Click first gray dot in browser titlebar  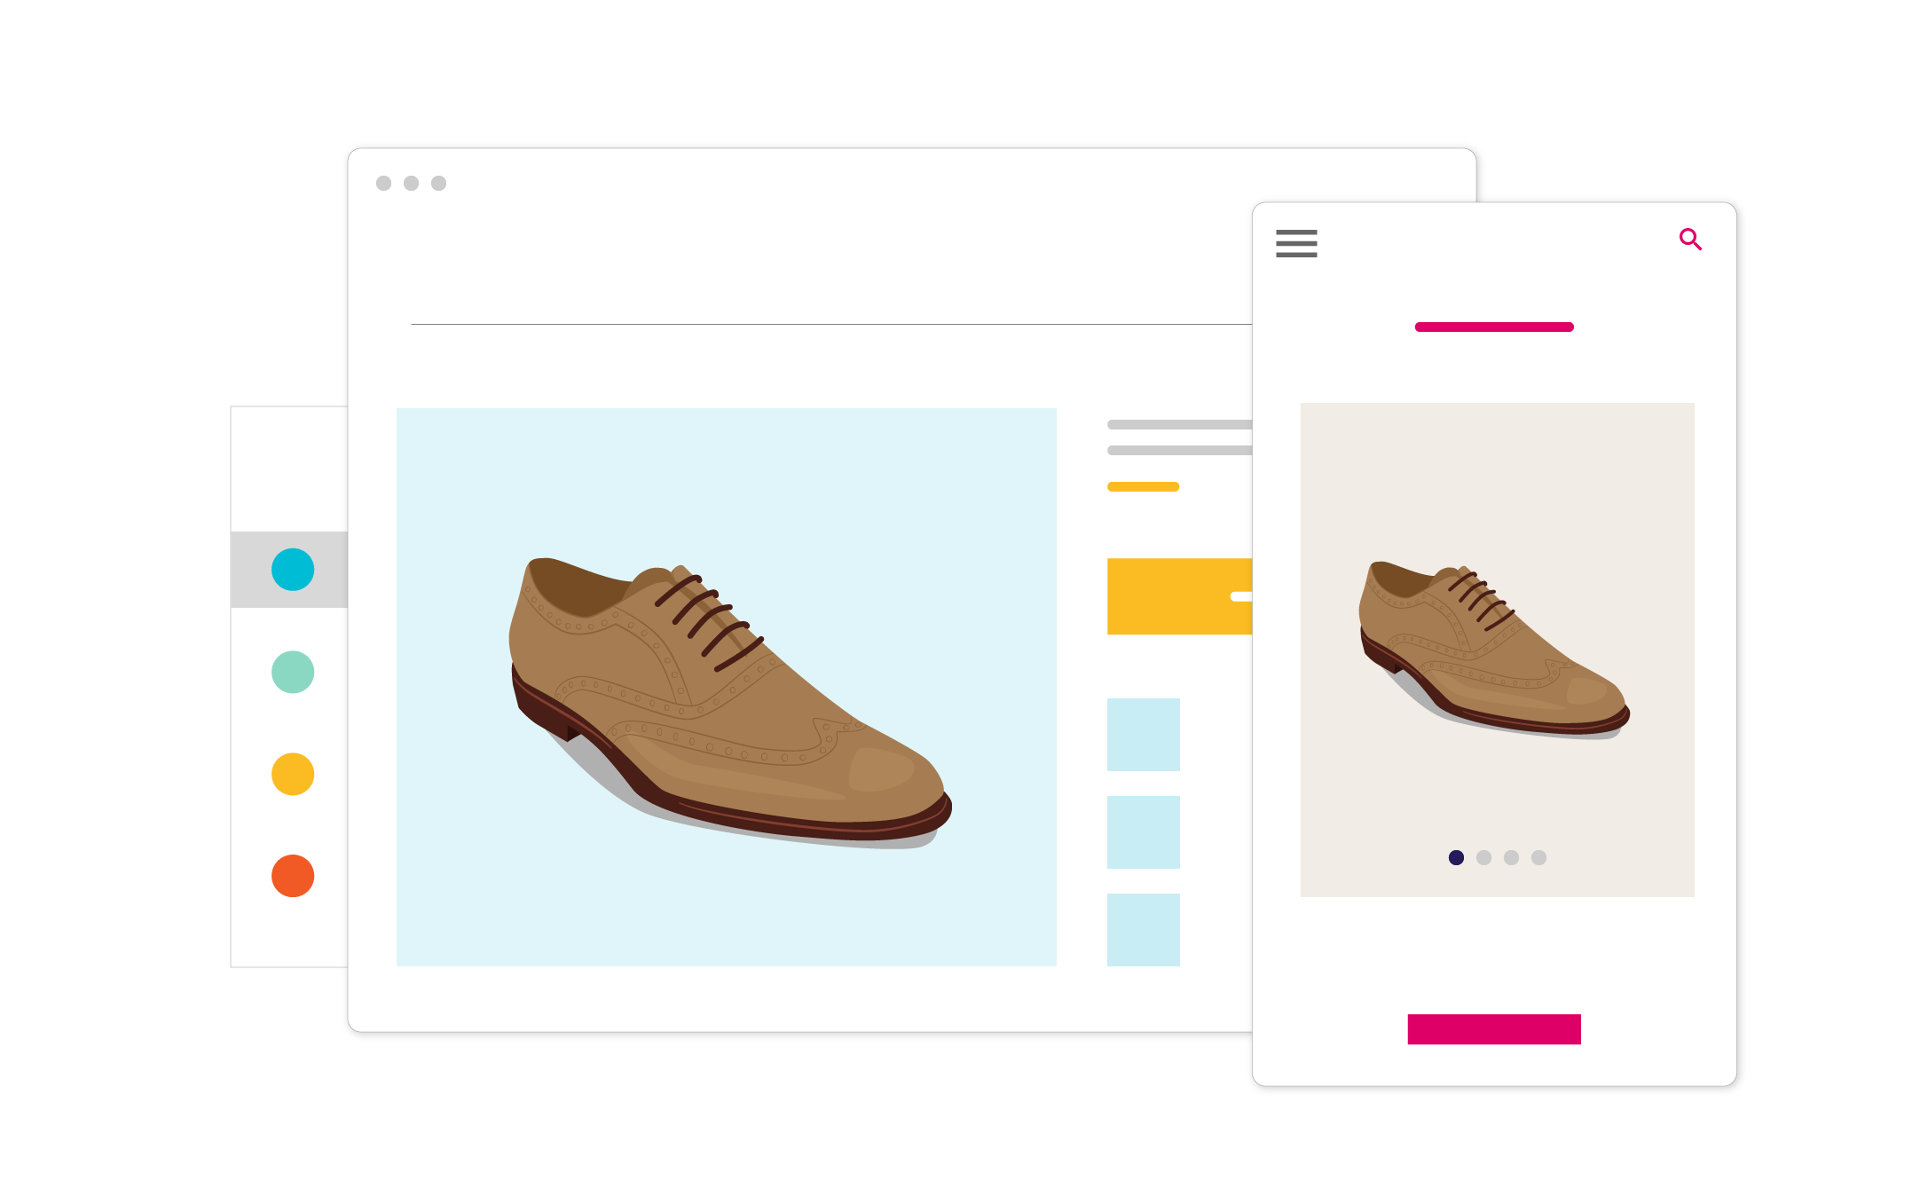tap(383, 183)
